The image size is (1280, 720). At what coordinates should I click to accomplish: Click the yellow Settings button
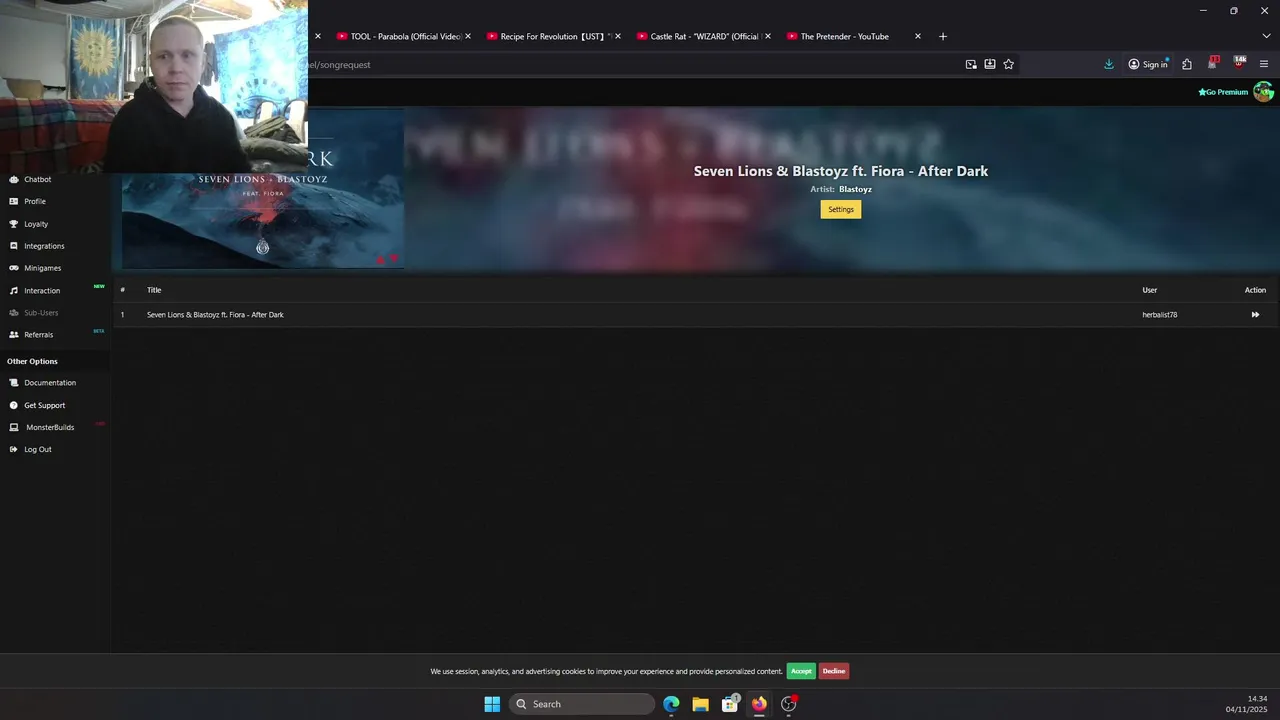841,209
